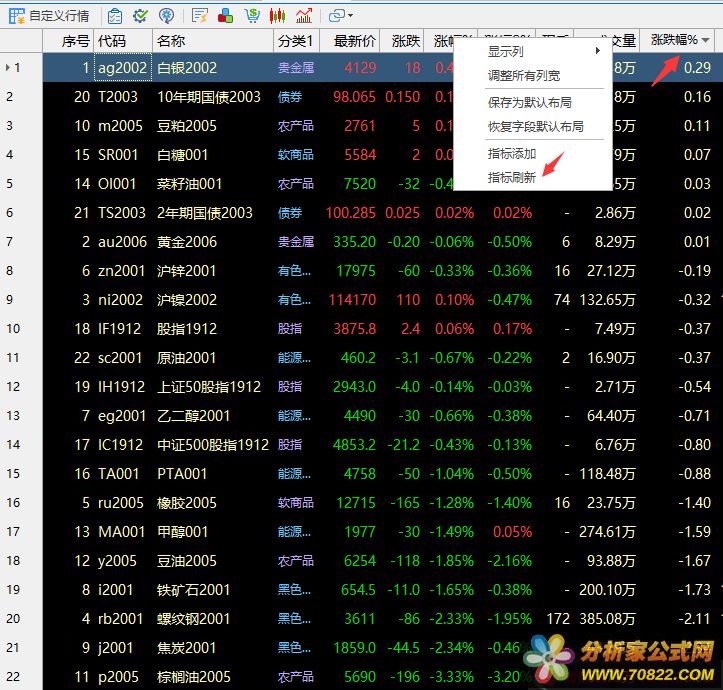This screenshot has height=690, width=723.
Task: Click the rising trend bar-chart icon
Action: coord(304,16)
